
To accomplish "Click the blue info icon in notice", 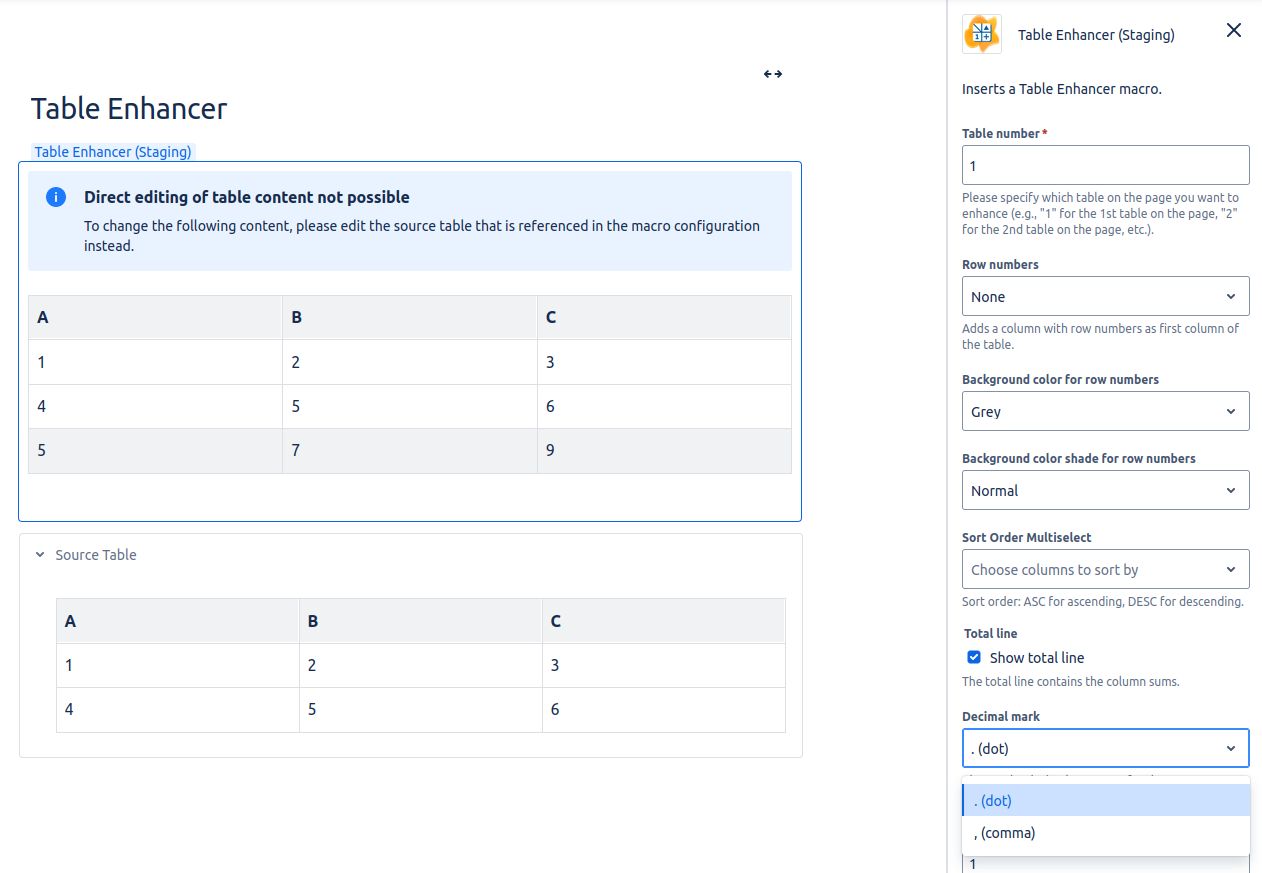I will [x=56, y=197].
